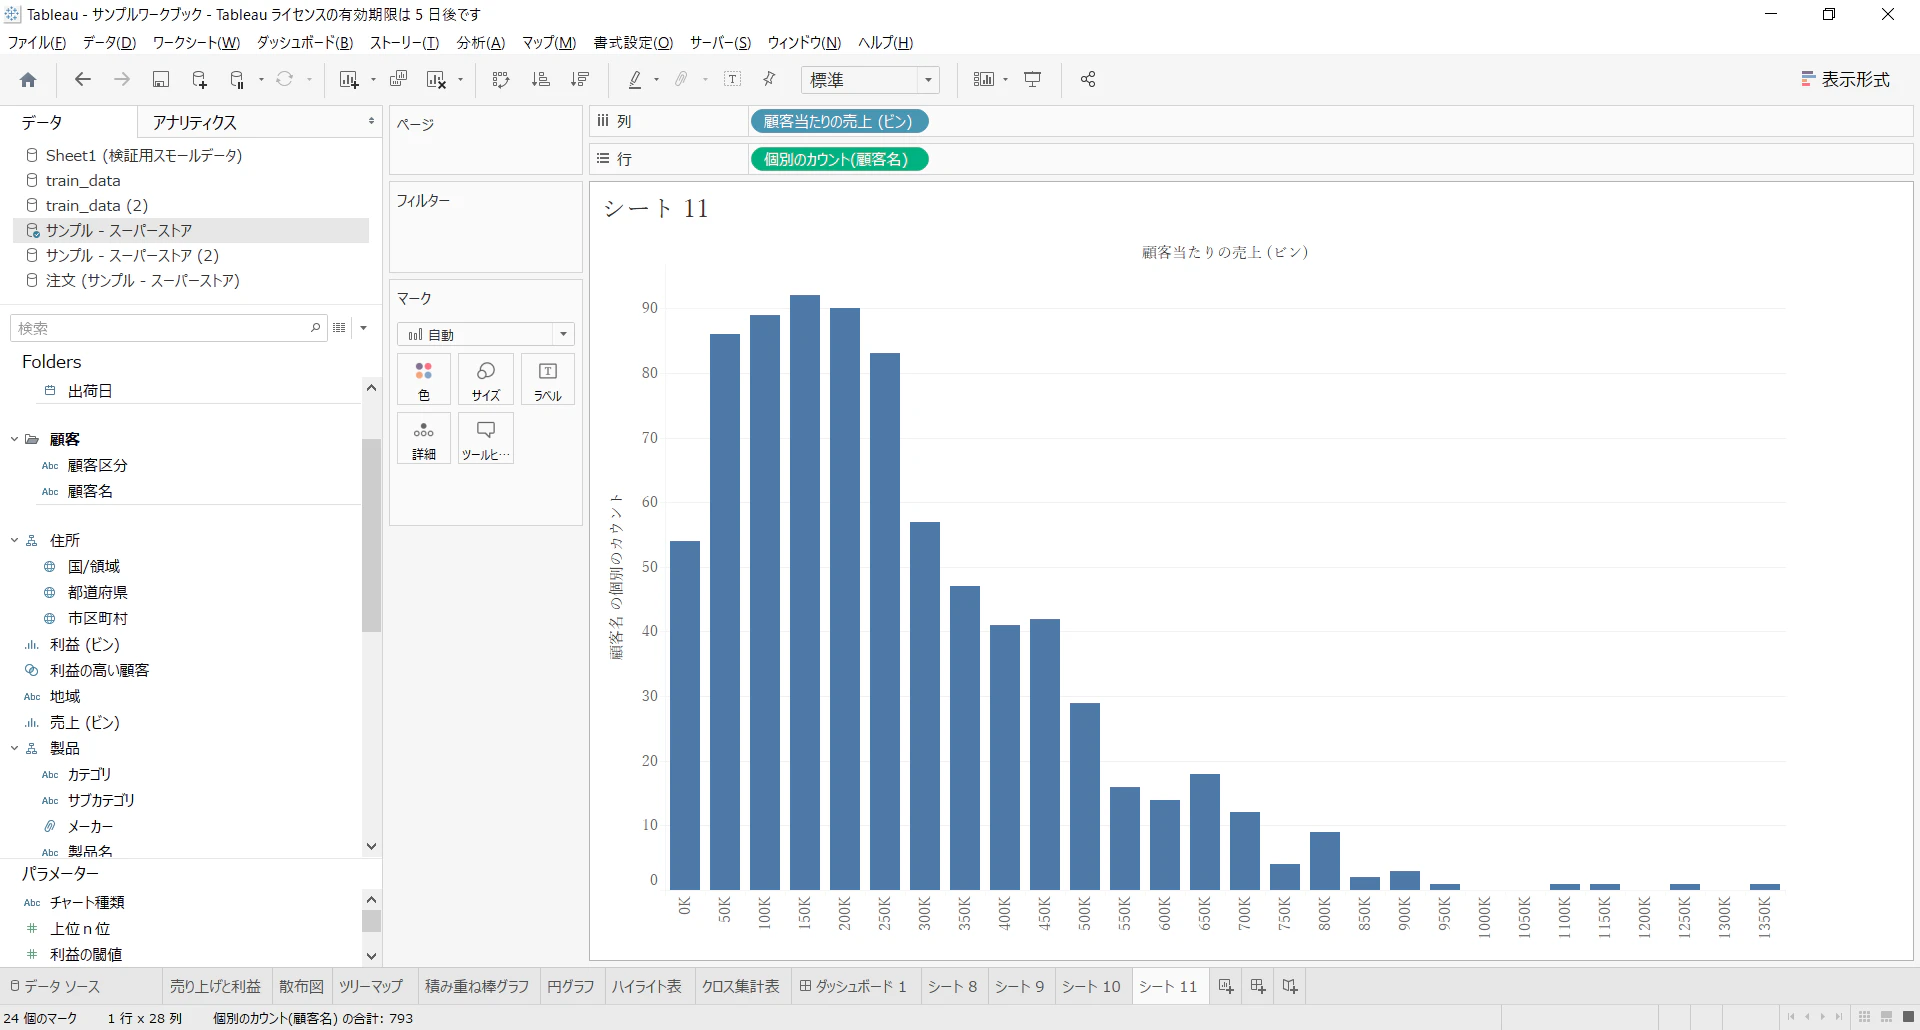Viewport: 1920px width, 1030px height.
Task: Open the ワークシート(W) menu
Action: (x=196, y=43)
